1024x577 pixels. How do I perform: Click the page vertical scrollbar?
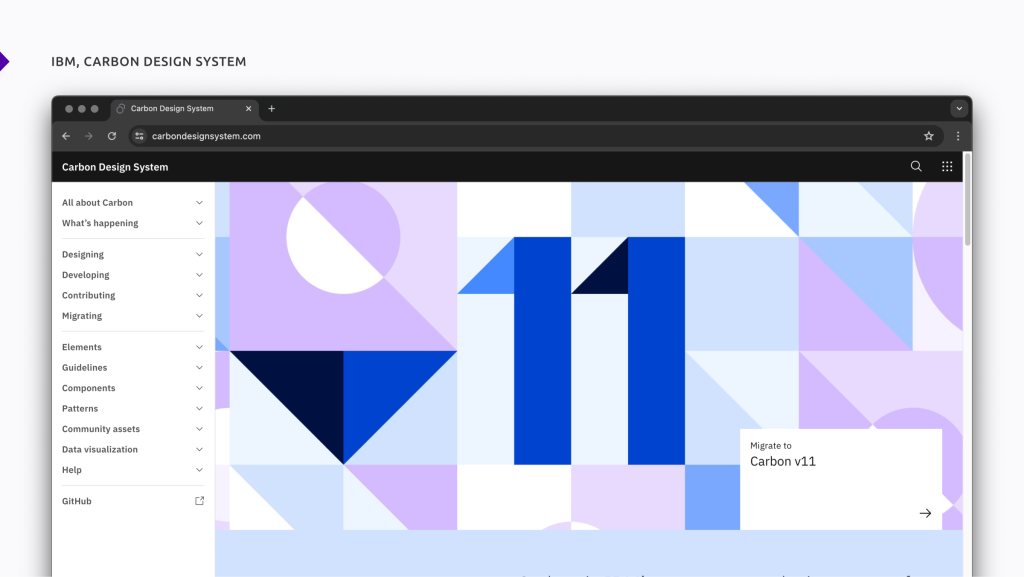point(967,199)
